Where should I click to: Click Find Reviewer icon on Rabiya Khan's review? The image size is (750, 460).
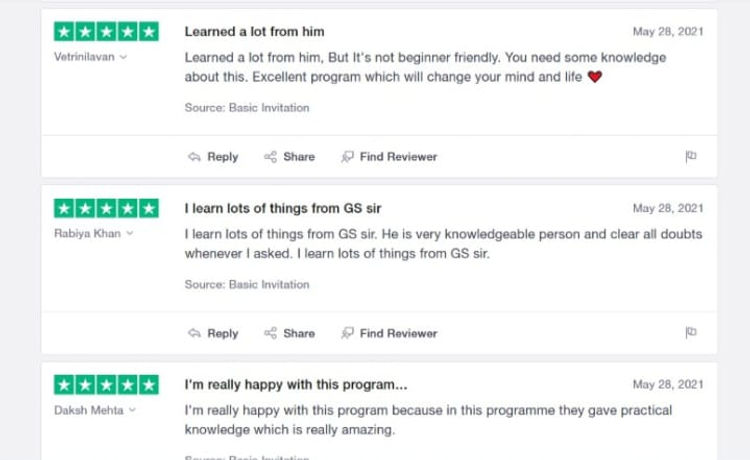(347, 334)
